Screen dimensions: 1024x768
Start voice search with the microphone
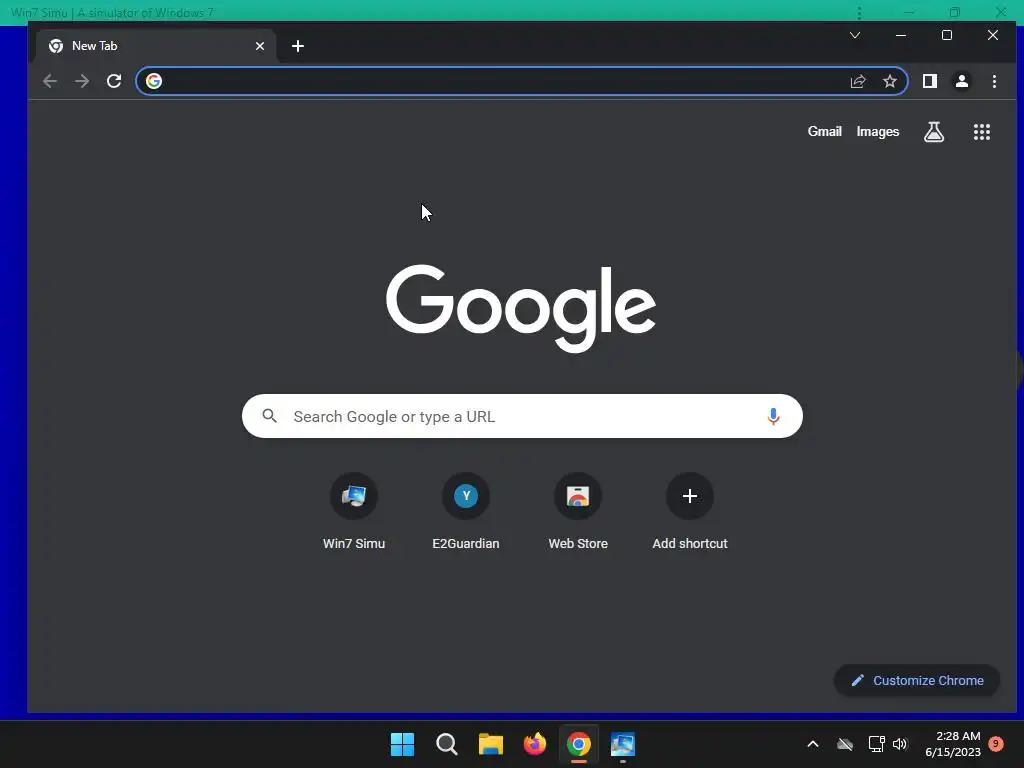coord(773,416)
